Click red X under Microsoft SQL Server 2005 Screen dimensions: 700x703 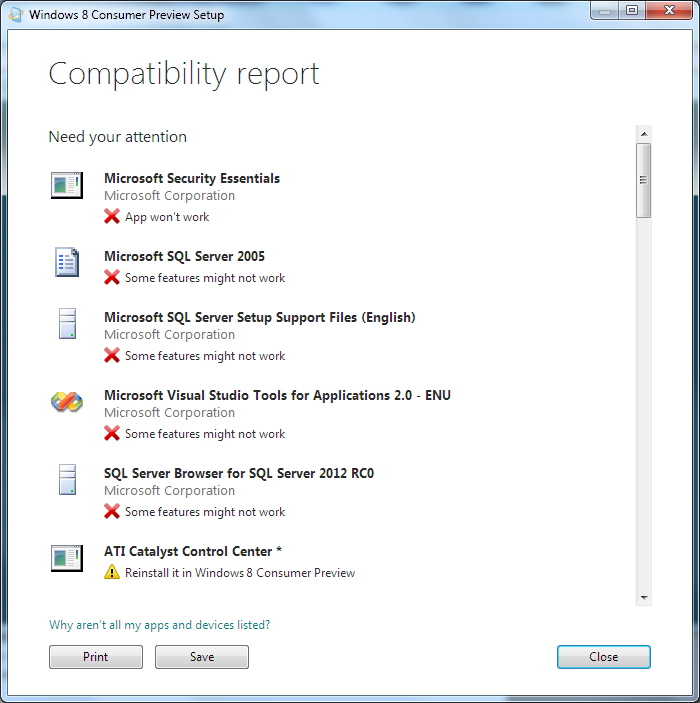click(x=112, y=277)
